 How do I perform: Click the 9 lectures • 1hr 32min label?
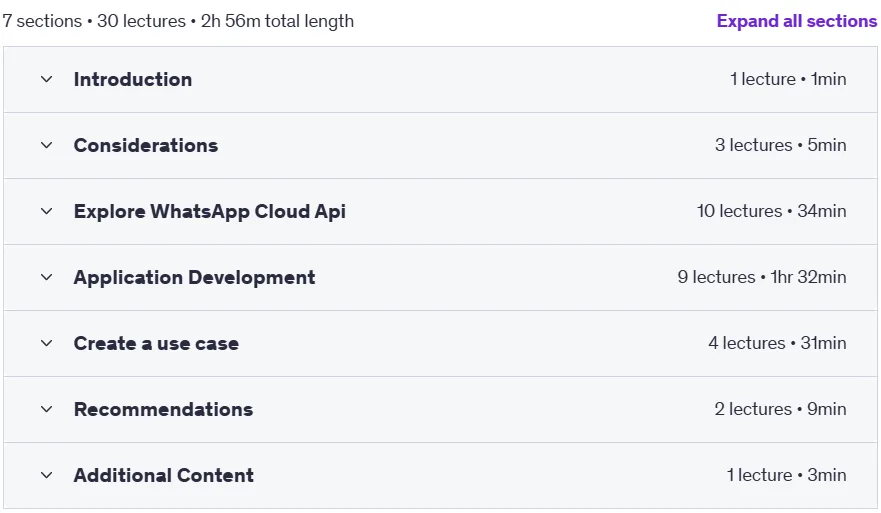(762, 277)
